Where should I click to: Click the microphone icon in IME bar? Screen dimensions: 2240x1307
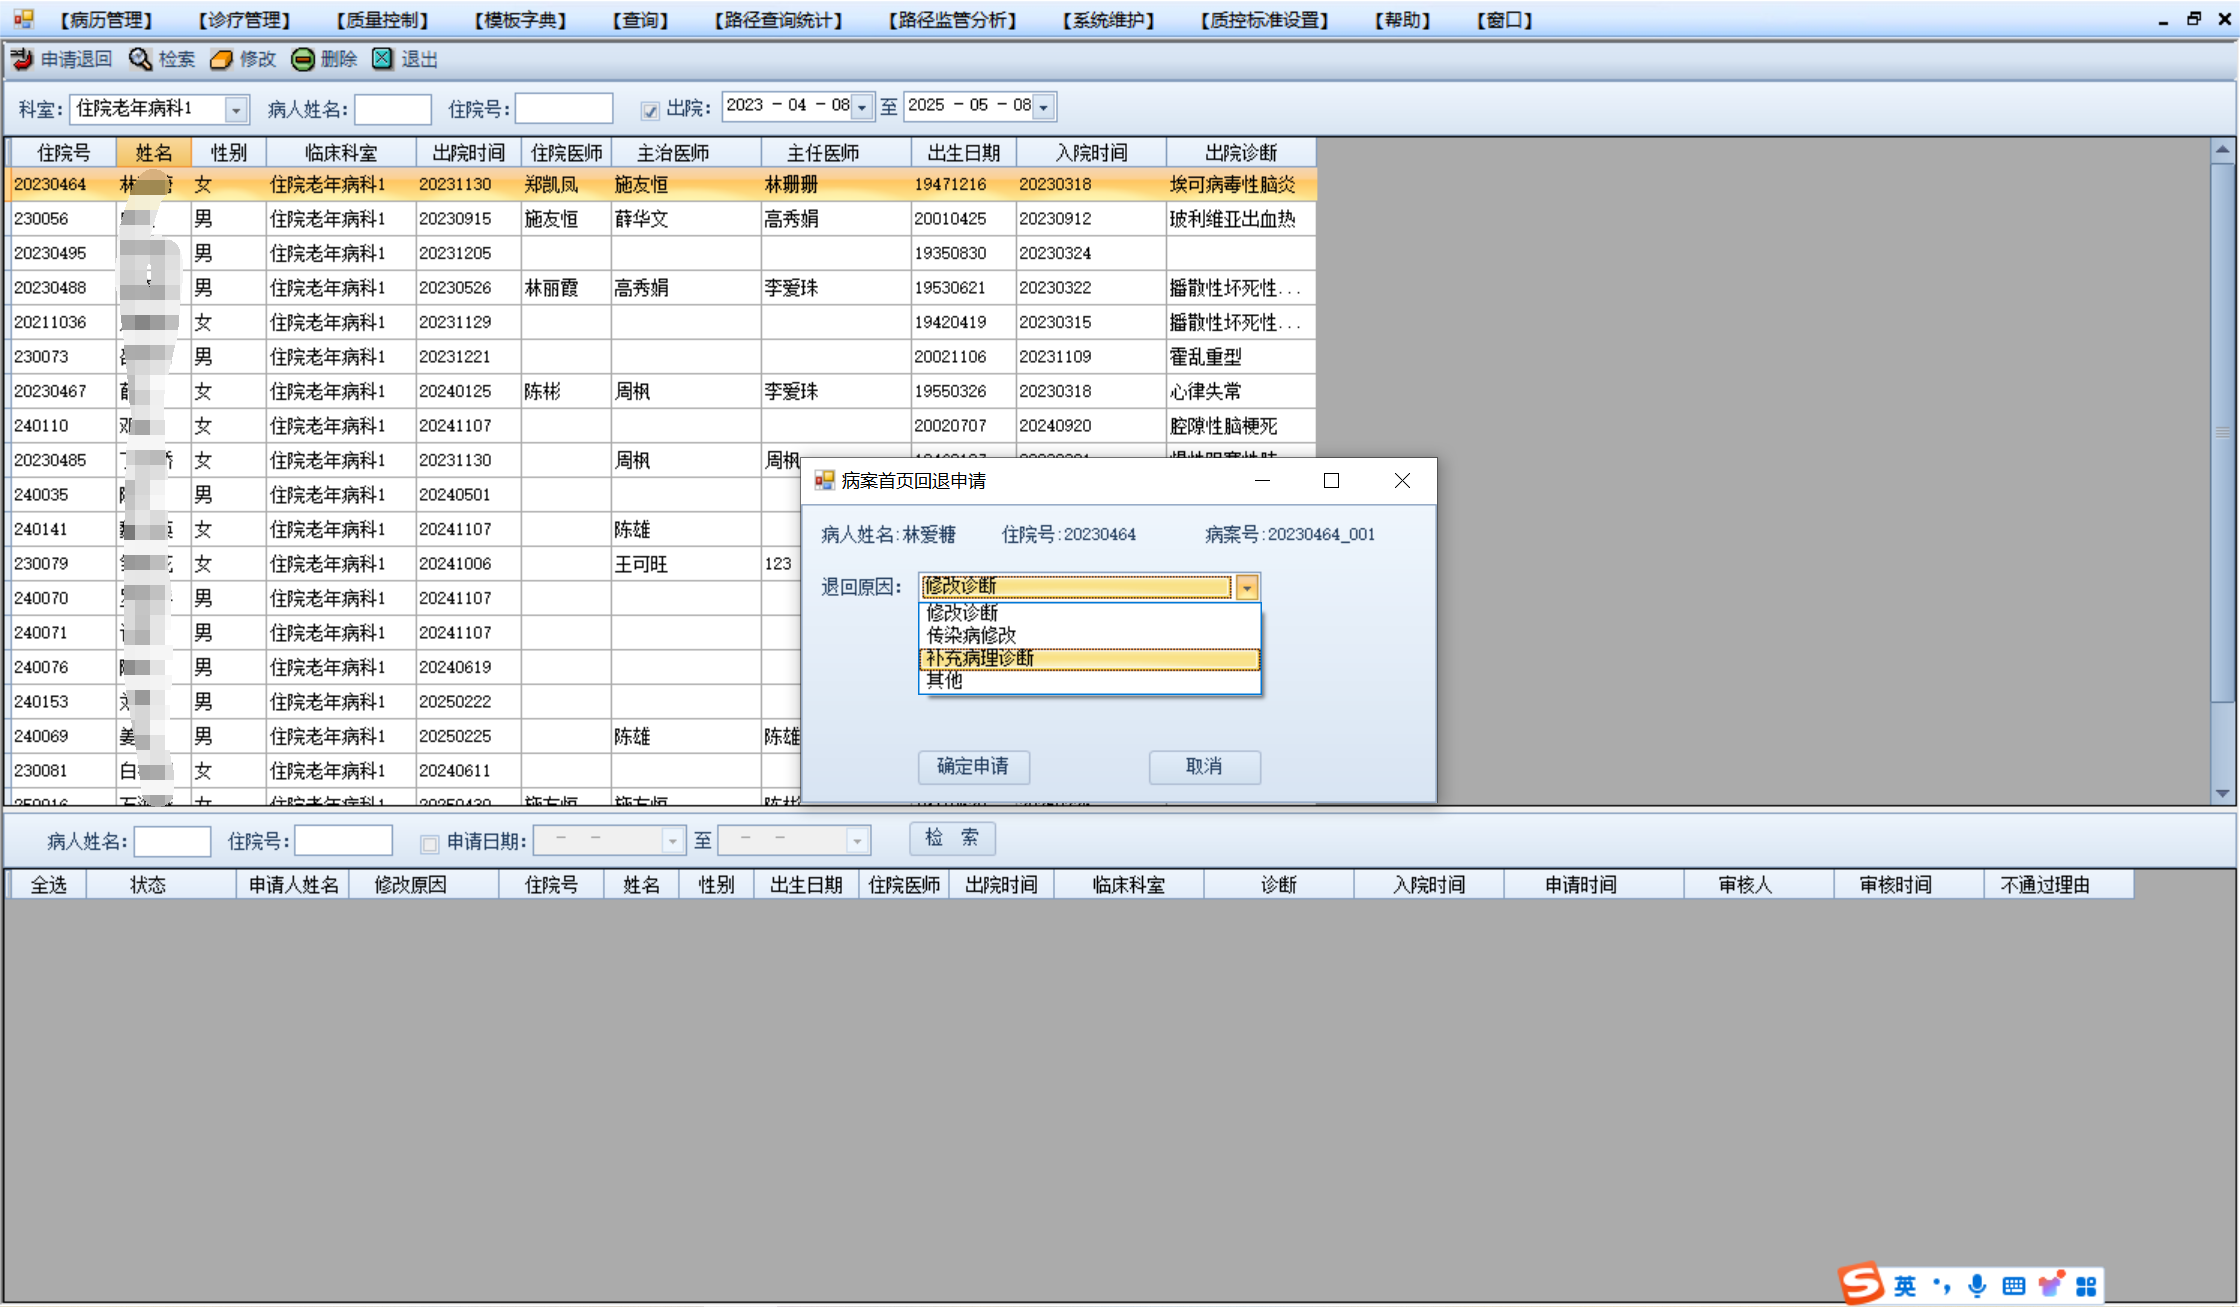[x=1977, y=1286]
